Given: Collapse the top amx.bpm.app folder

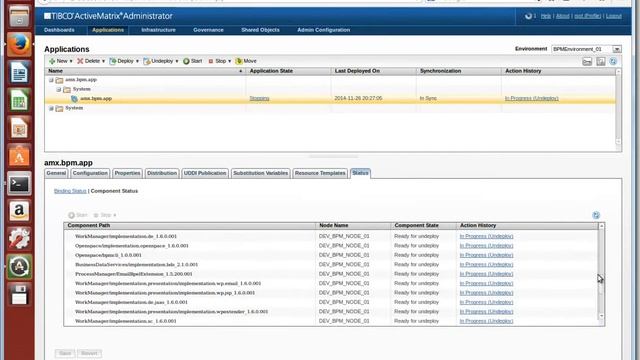Looking at the screenshot, I should (51, 80).
